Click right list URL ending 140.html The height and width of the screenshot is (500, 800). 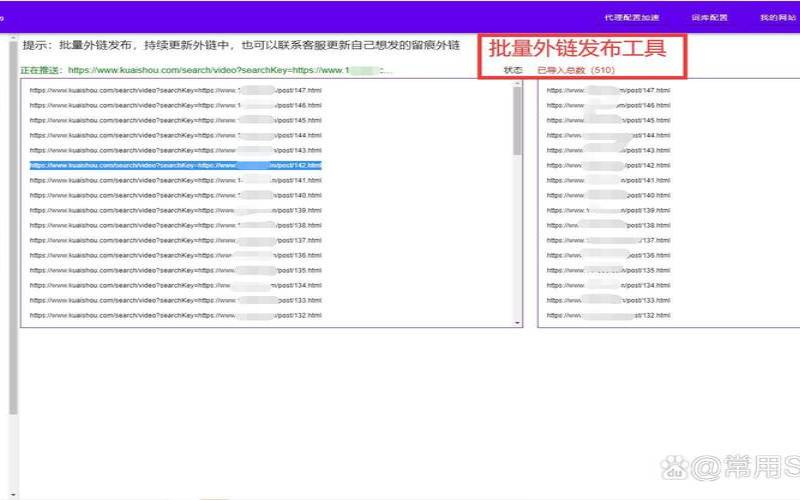(609, 195)
